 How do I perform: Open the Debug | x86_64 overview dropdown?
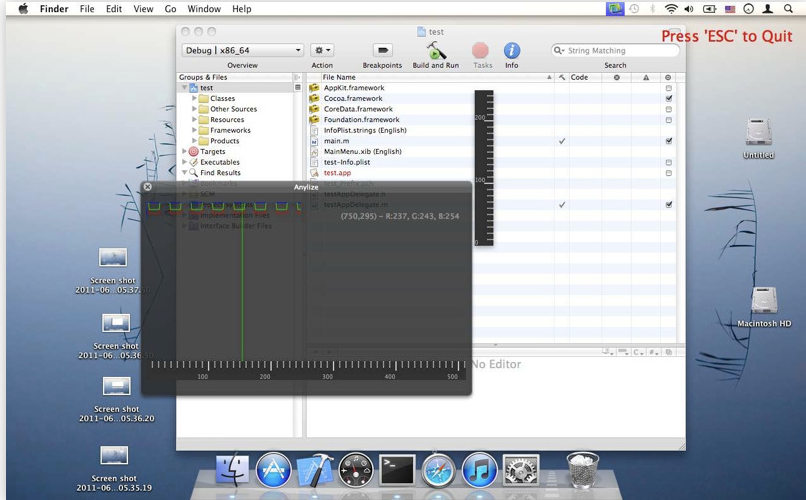click(x=243, y=50)
